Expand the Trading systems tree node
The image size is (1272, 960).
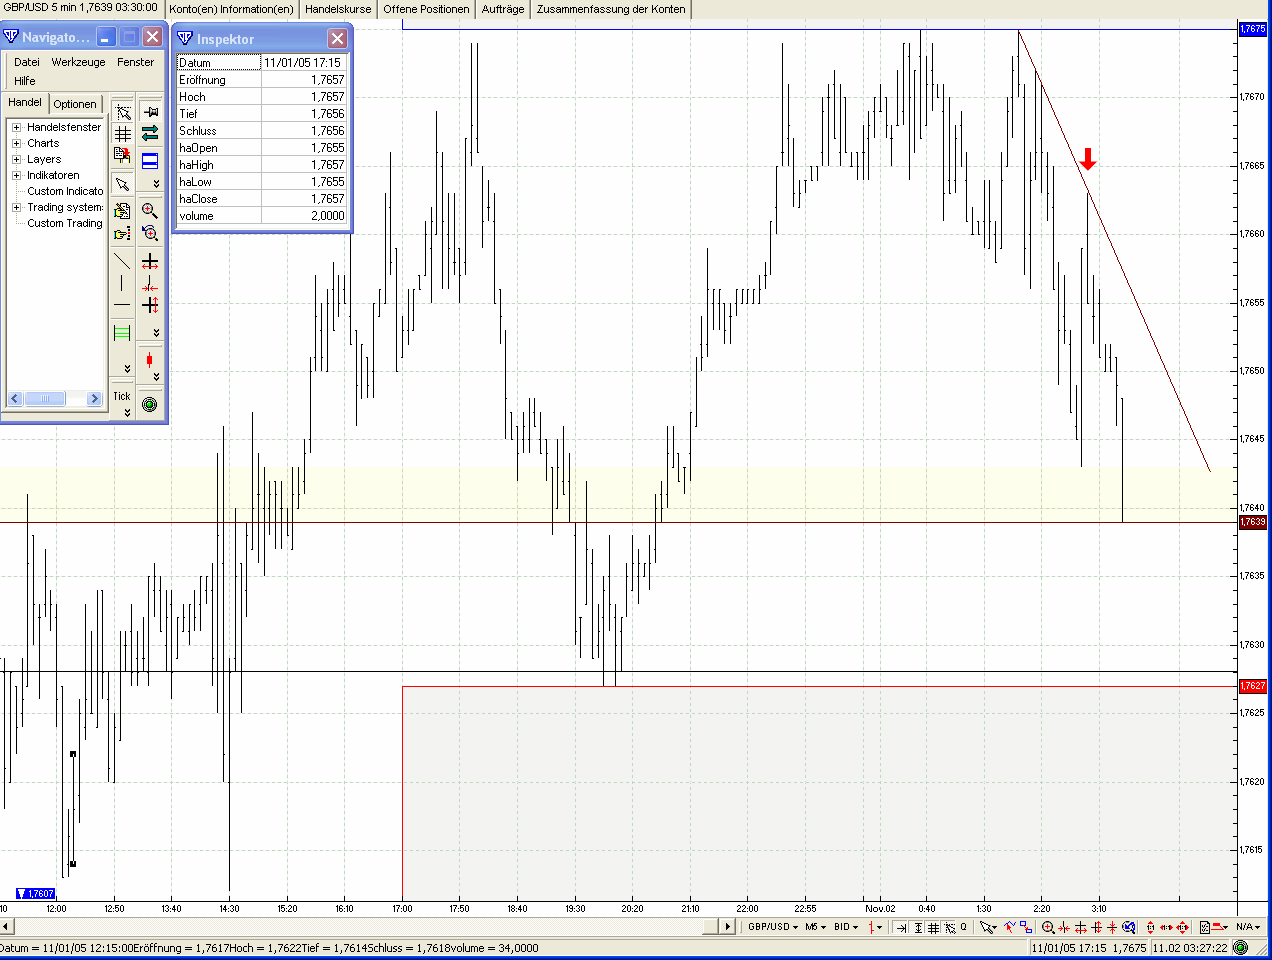tap(16, 207)
